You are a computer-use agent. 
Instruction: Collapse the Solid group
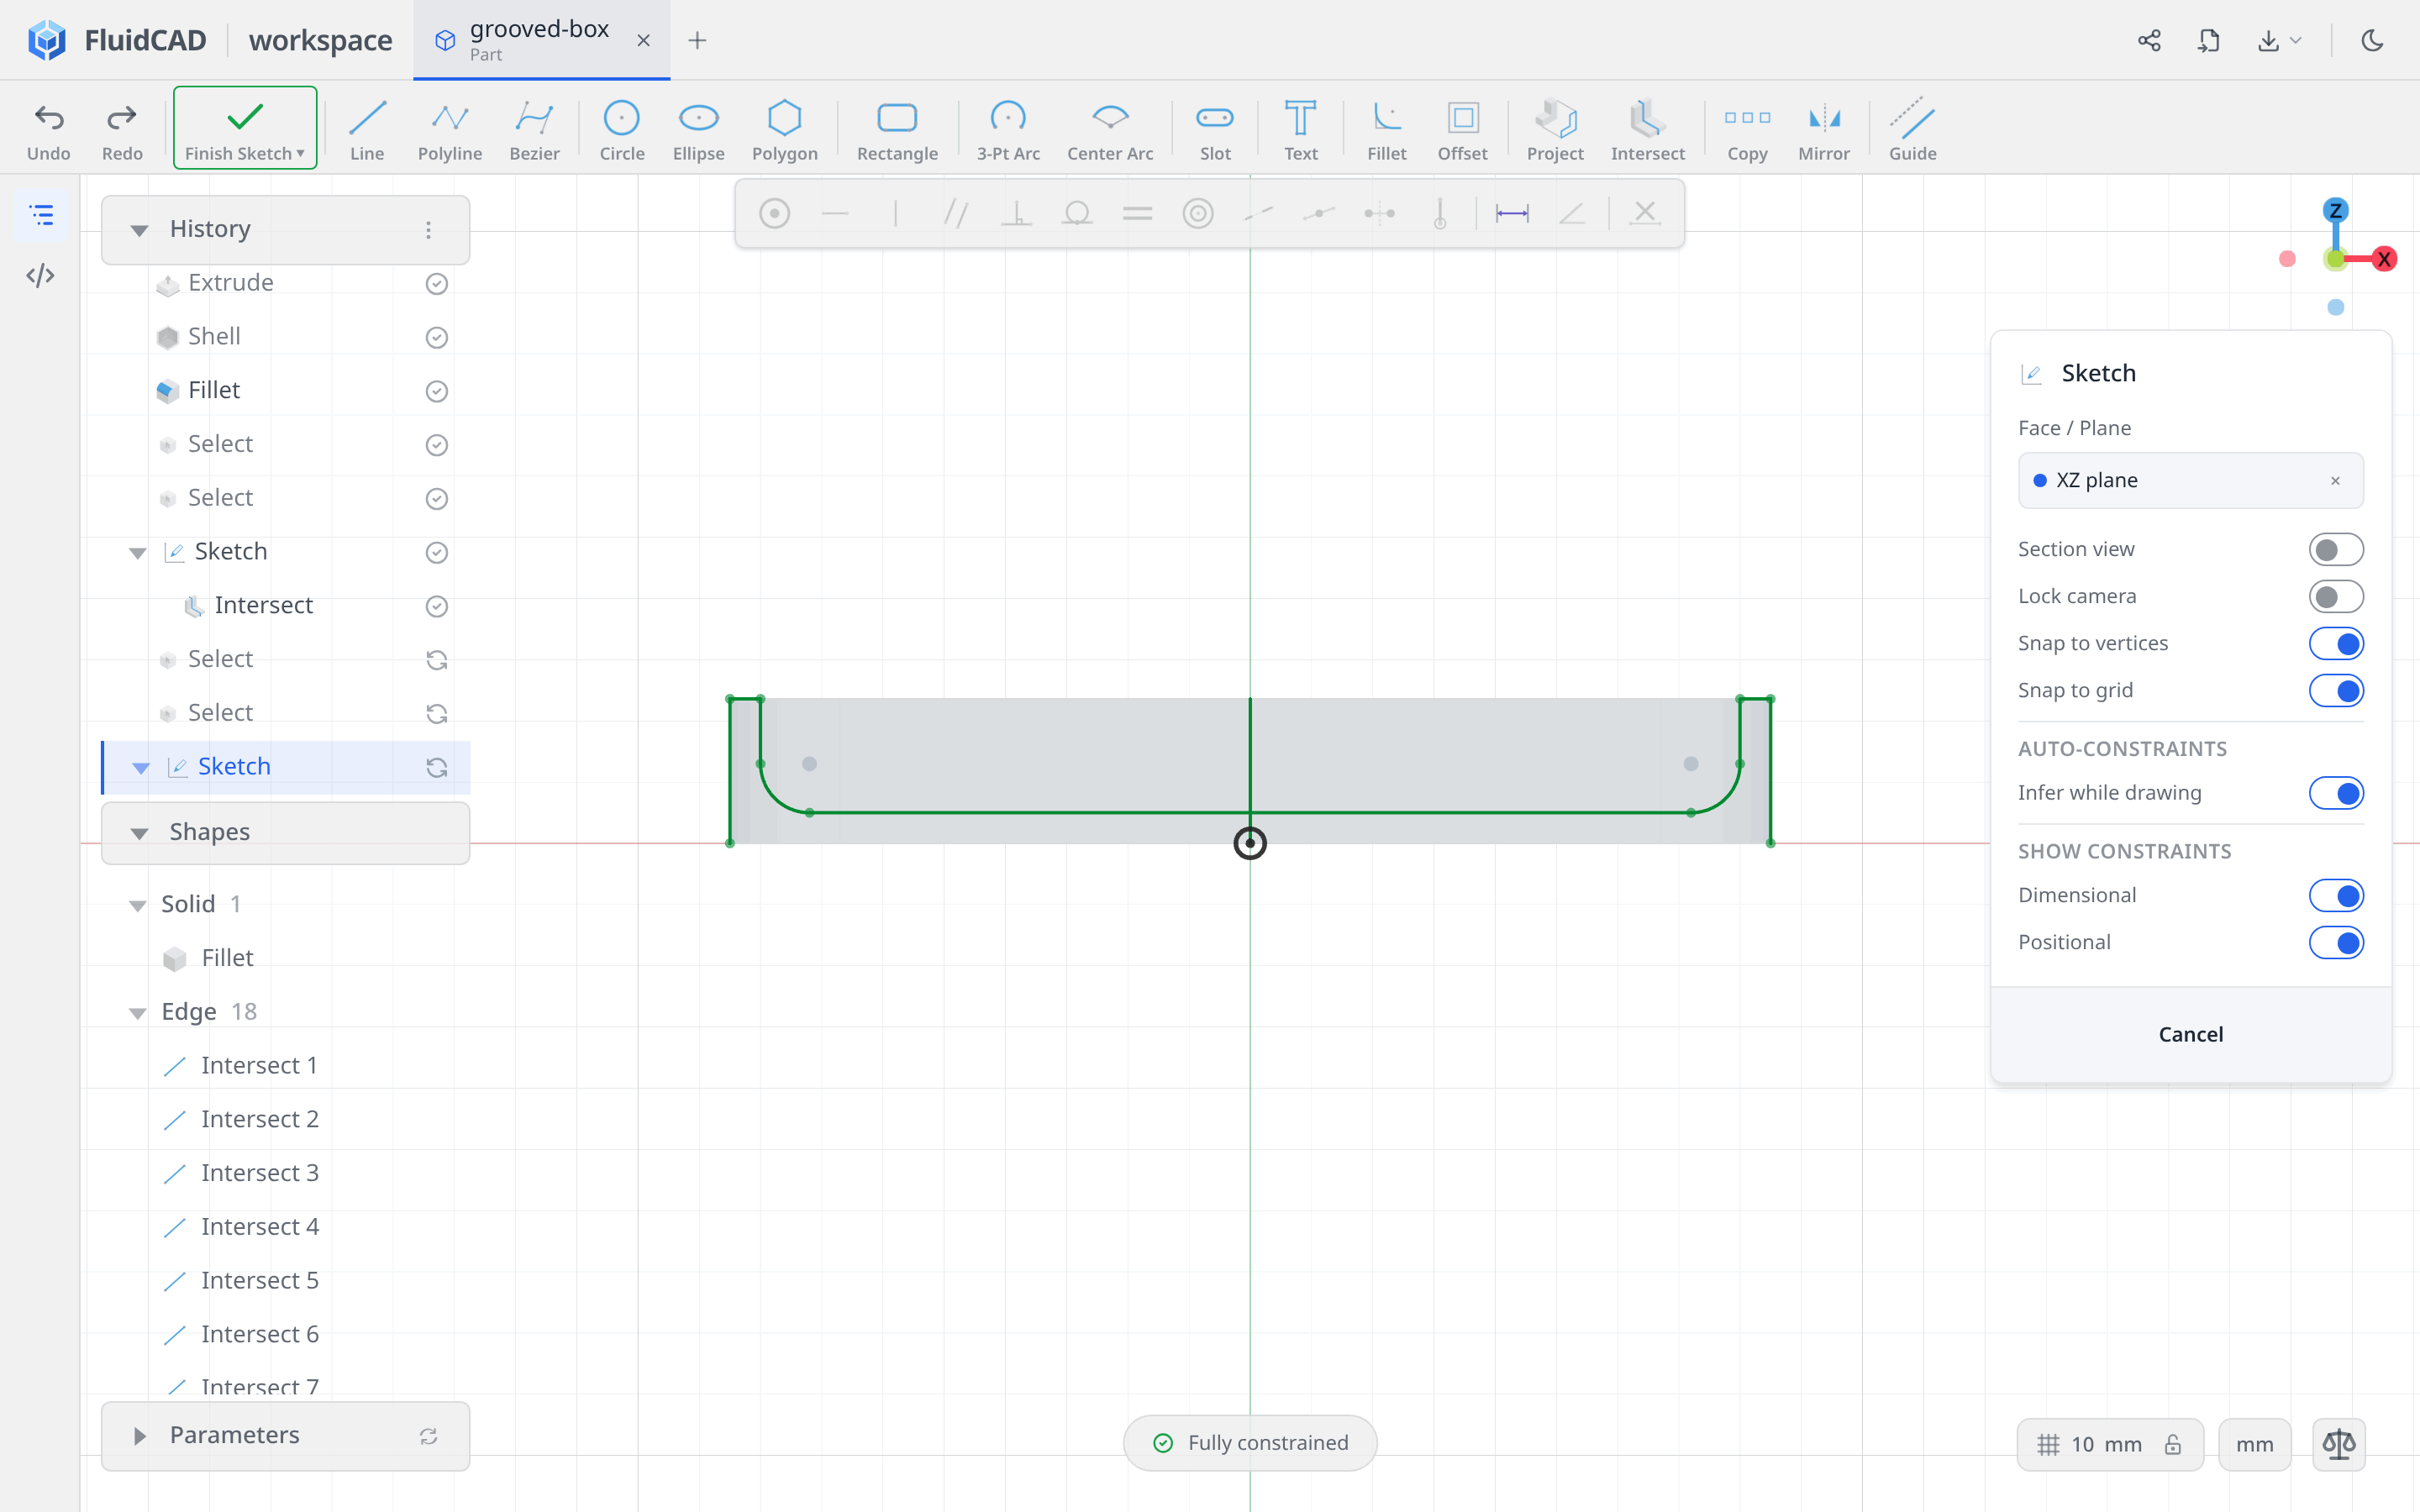pos(137,905)
